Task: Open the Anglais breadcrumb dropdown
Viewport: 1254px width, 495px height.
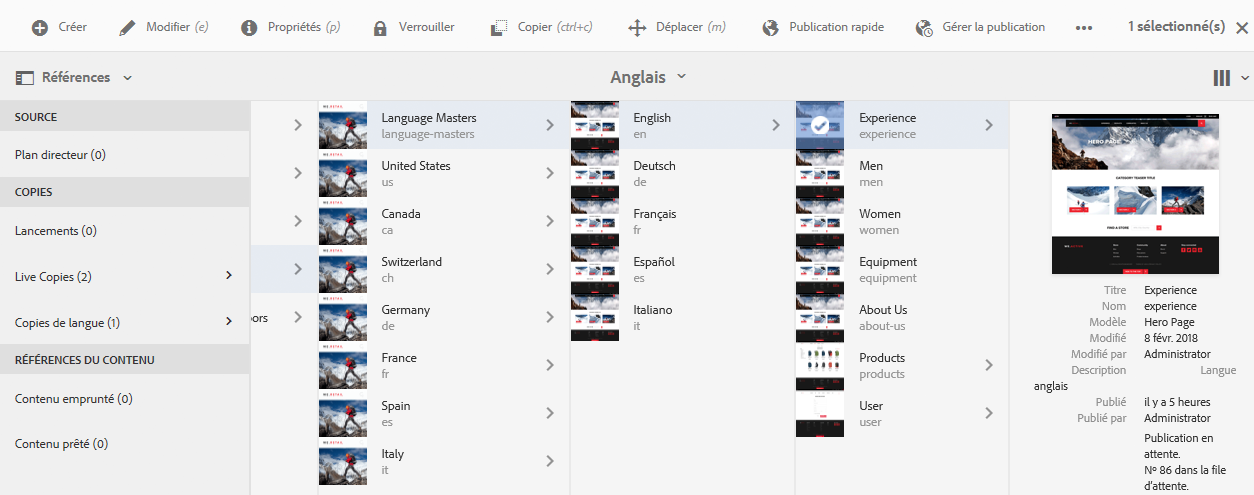Action: (649, 77)
